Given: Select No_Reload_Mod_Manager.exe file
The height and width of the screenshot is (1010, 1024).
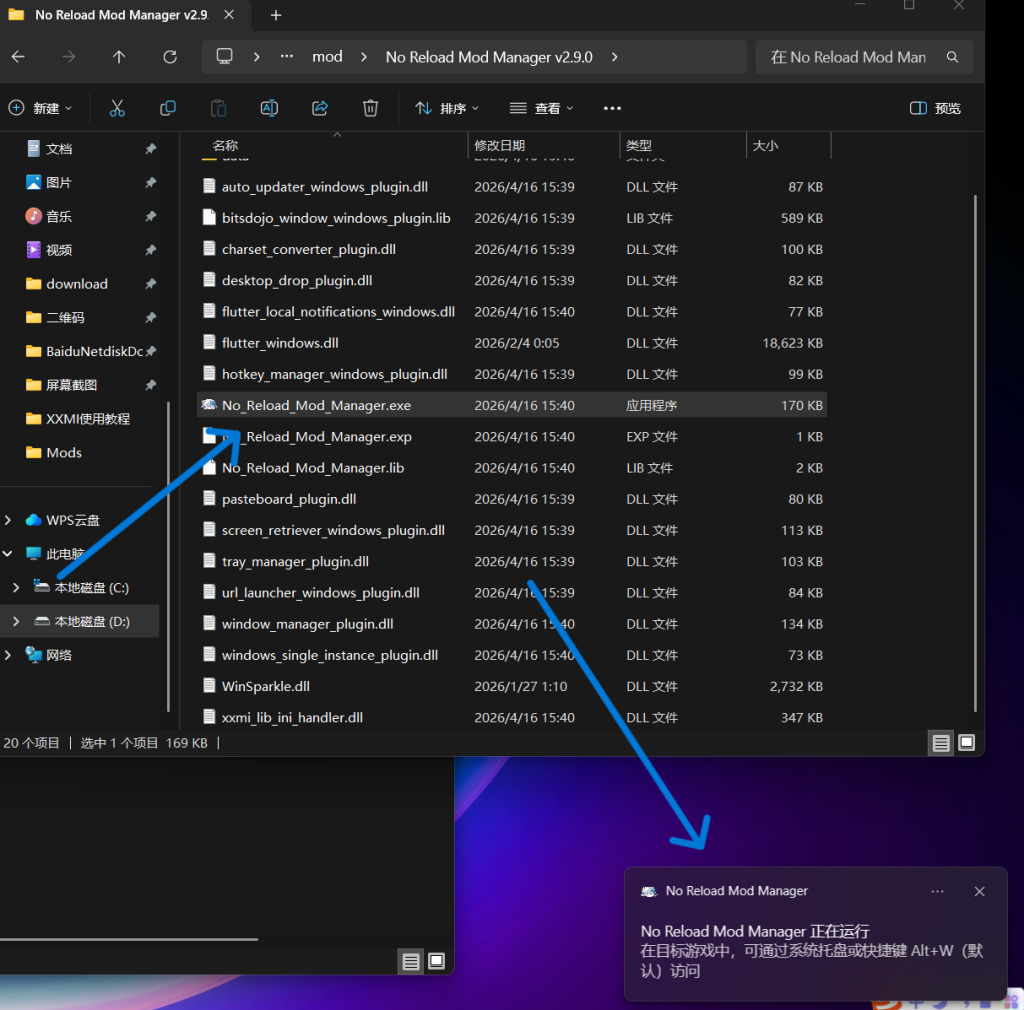Looking at the screenshot, I should (x=512, y=405).
